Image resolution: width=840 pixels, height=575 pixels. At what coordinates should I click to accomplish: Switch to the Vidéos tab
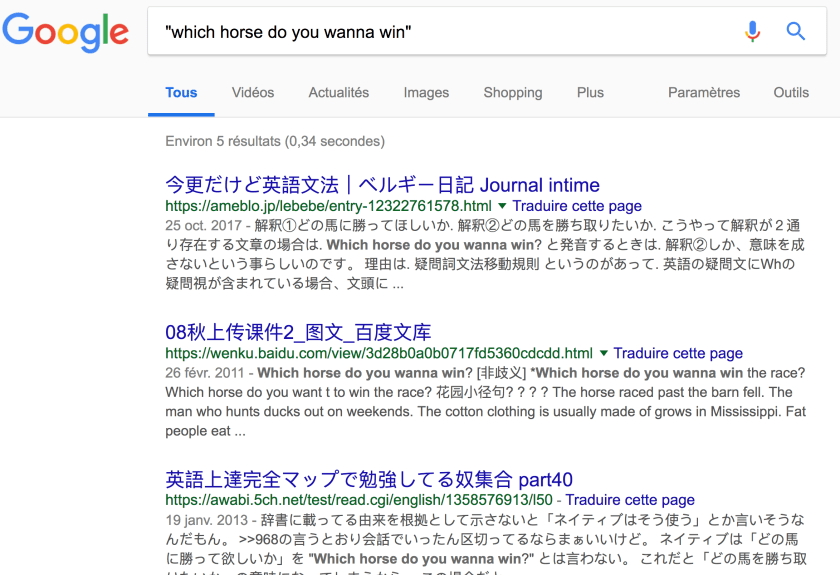(x=253, y=93)
